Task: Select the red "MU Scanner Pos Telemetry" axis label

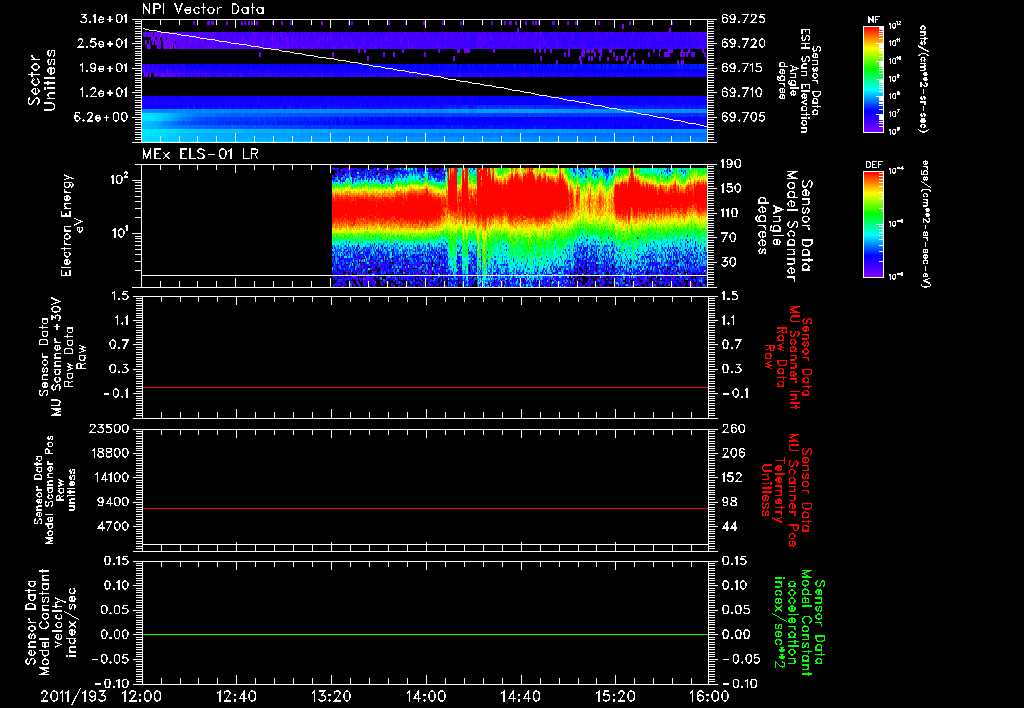Action: click(x=786, y=490)
